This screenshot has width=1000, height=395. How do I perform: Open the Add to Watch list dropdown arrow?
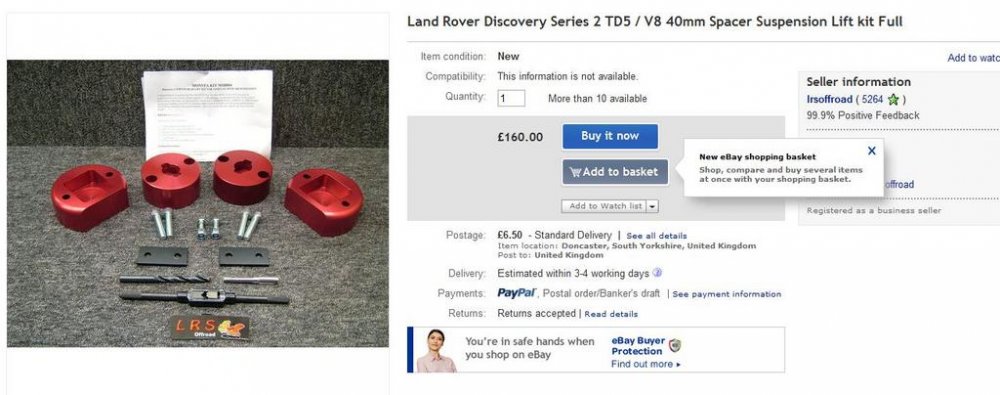tap(653, 206)
